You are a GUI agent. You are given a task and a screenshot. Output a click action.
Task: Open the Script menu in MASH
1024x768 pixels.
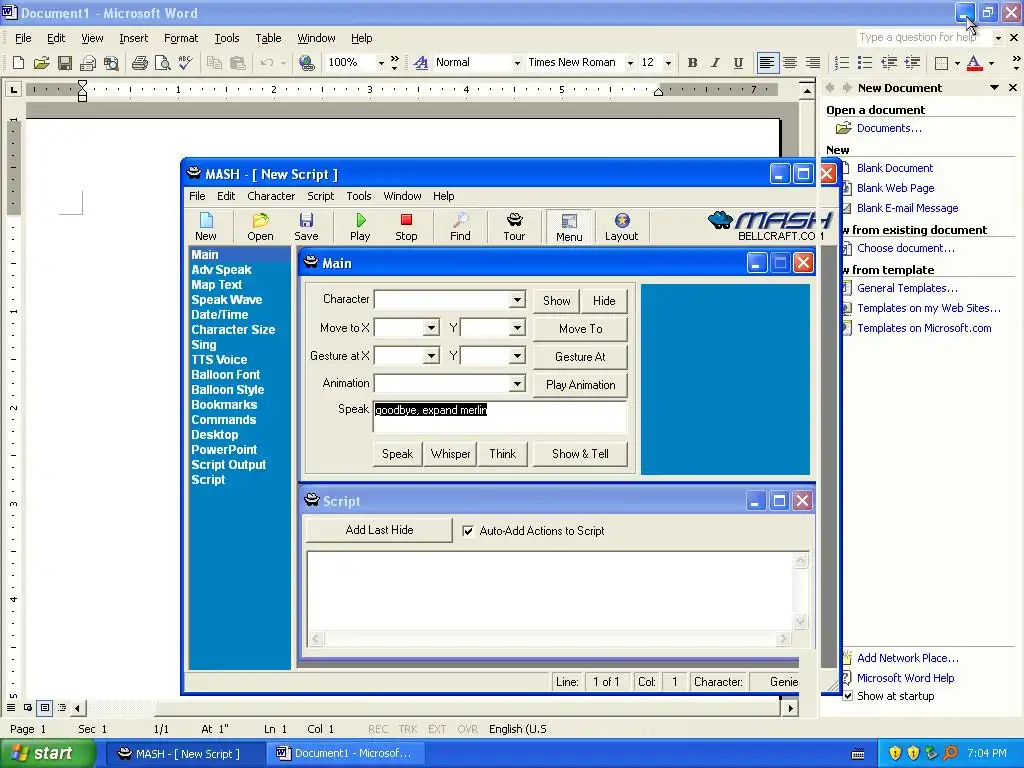pyautogui.click(x=320, y=196)
